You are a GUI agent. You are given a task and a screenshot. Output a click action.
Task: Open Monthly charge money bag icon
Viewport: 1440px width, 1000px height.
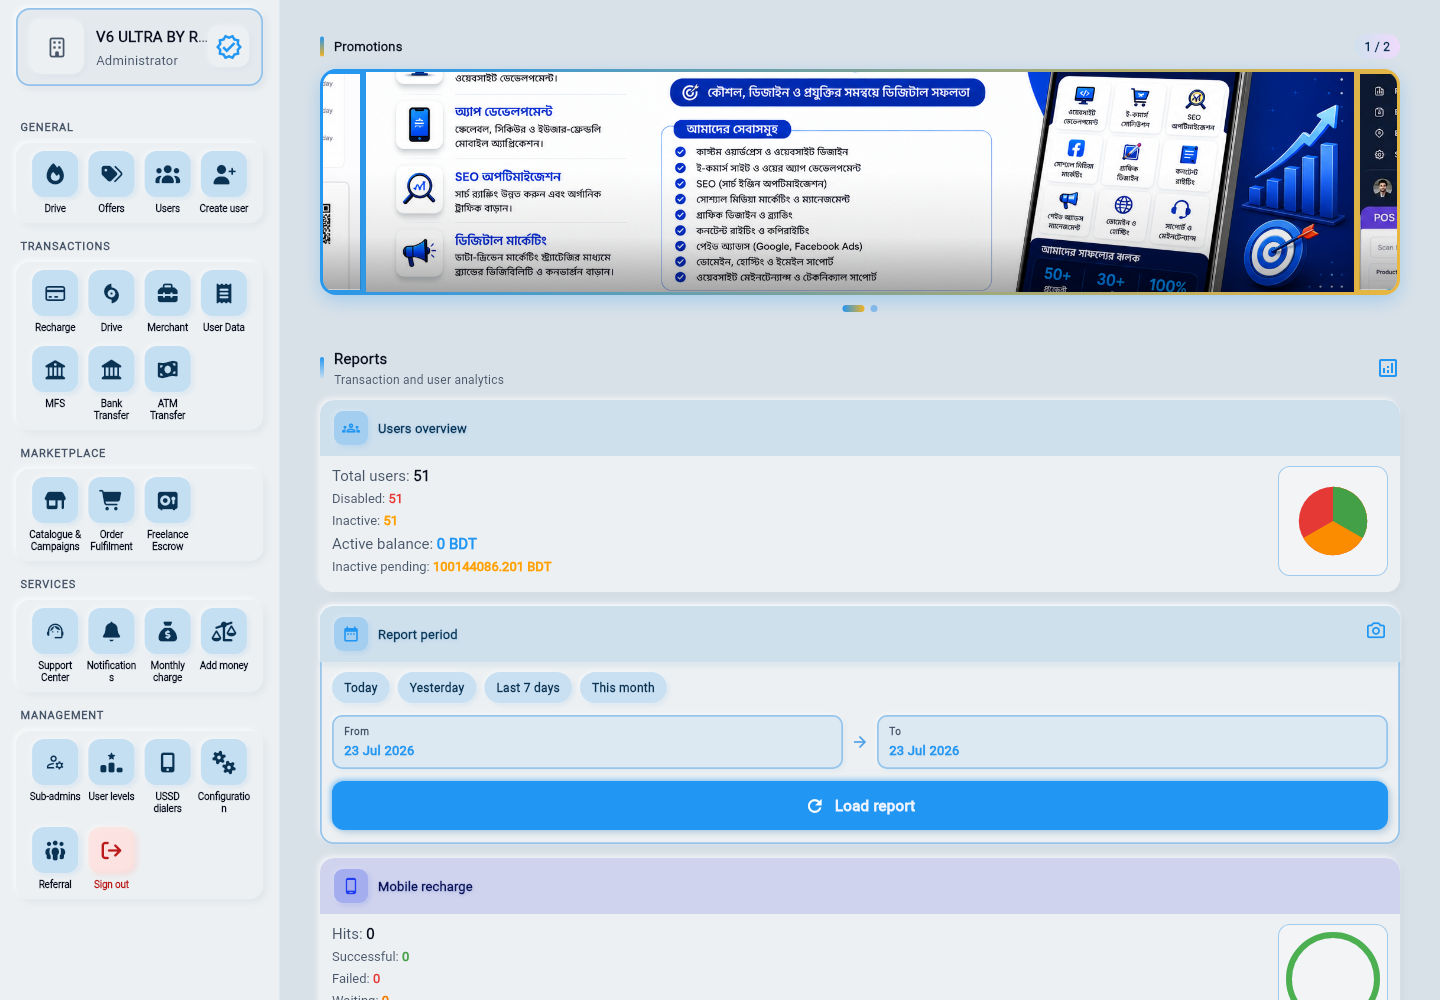(x=168, y=632)
